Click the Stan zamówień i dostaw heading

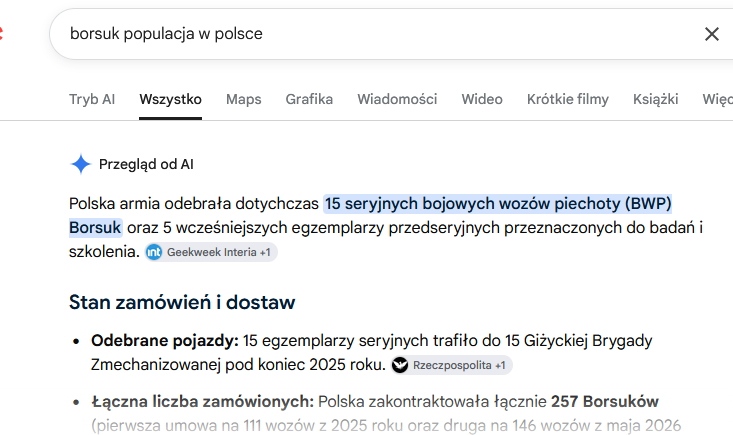pos(182,302)
